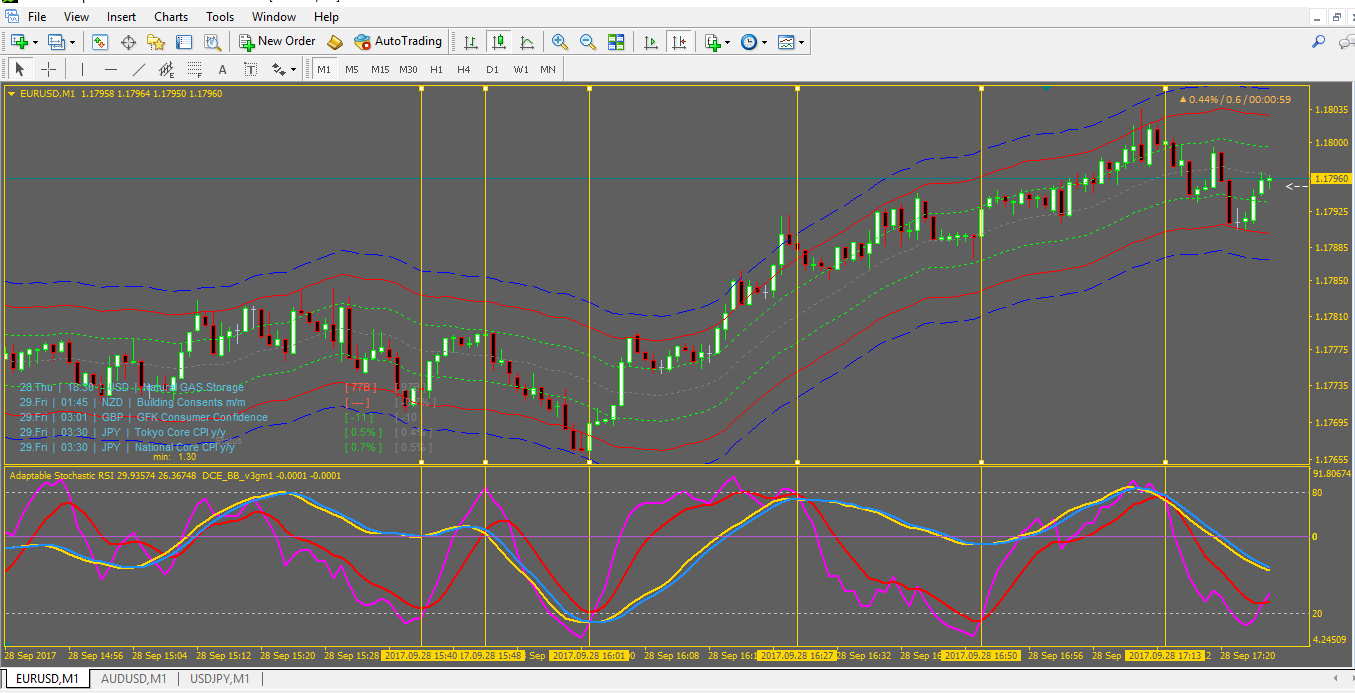
Task: Select the Crosshair tool
Action: point(48,69)
